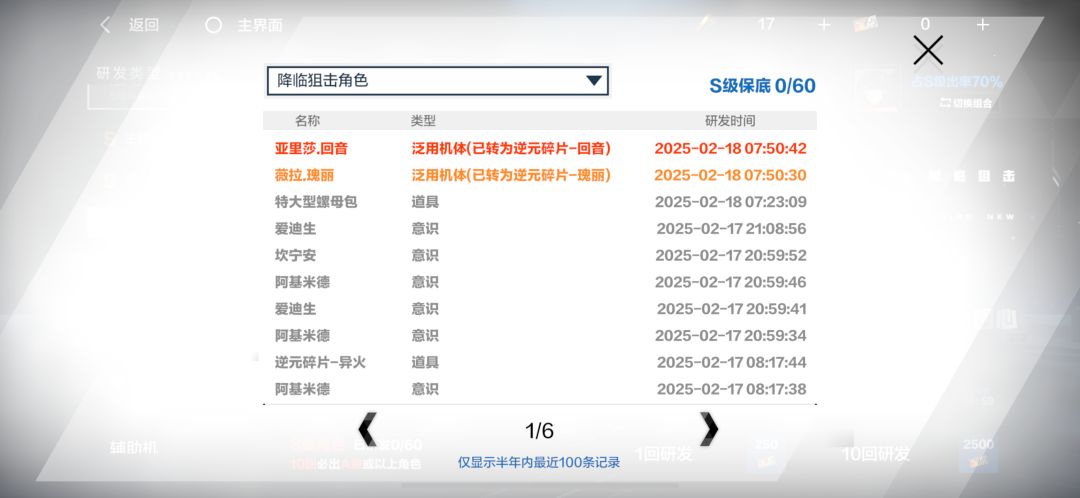
Task: Click 泛用机体(已转为逆元碎片-瑰丽) type cell
Action: click(511, 175)
